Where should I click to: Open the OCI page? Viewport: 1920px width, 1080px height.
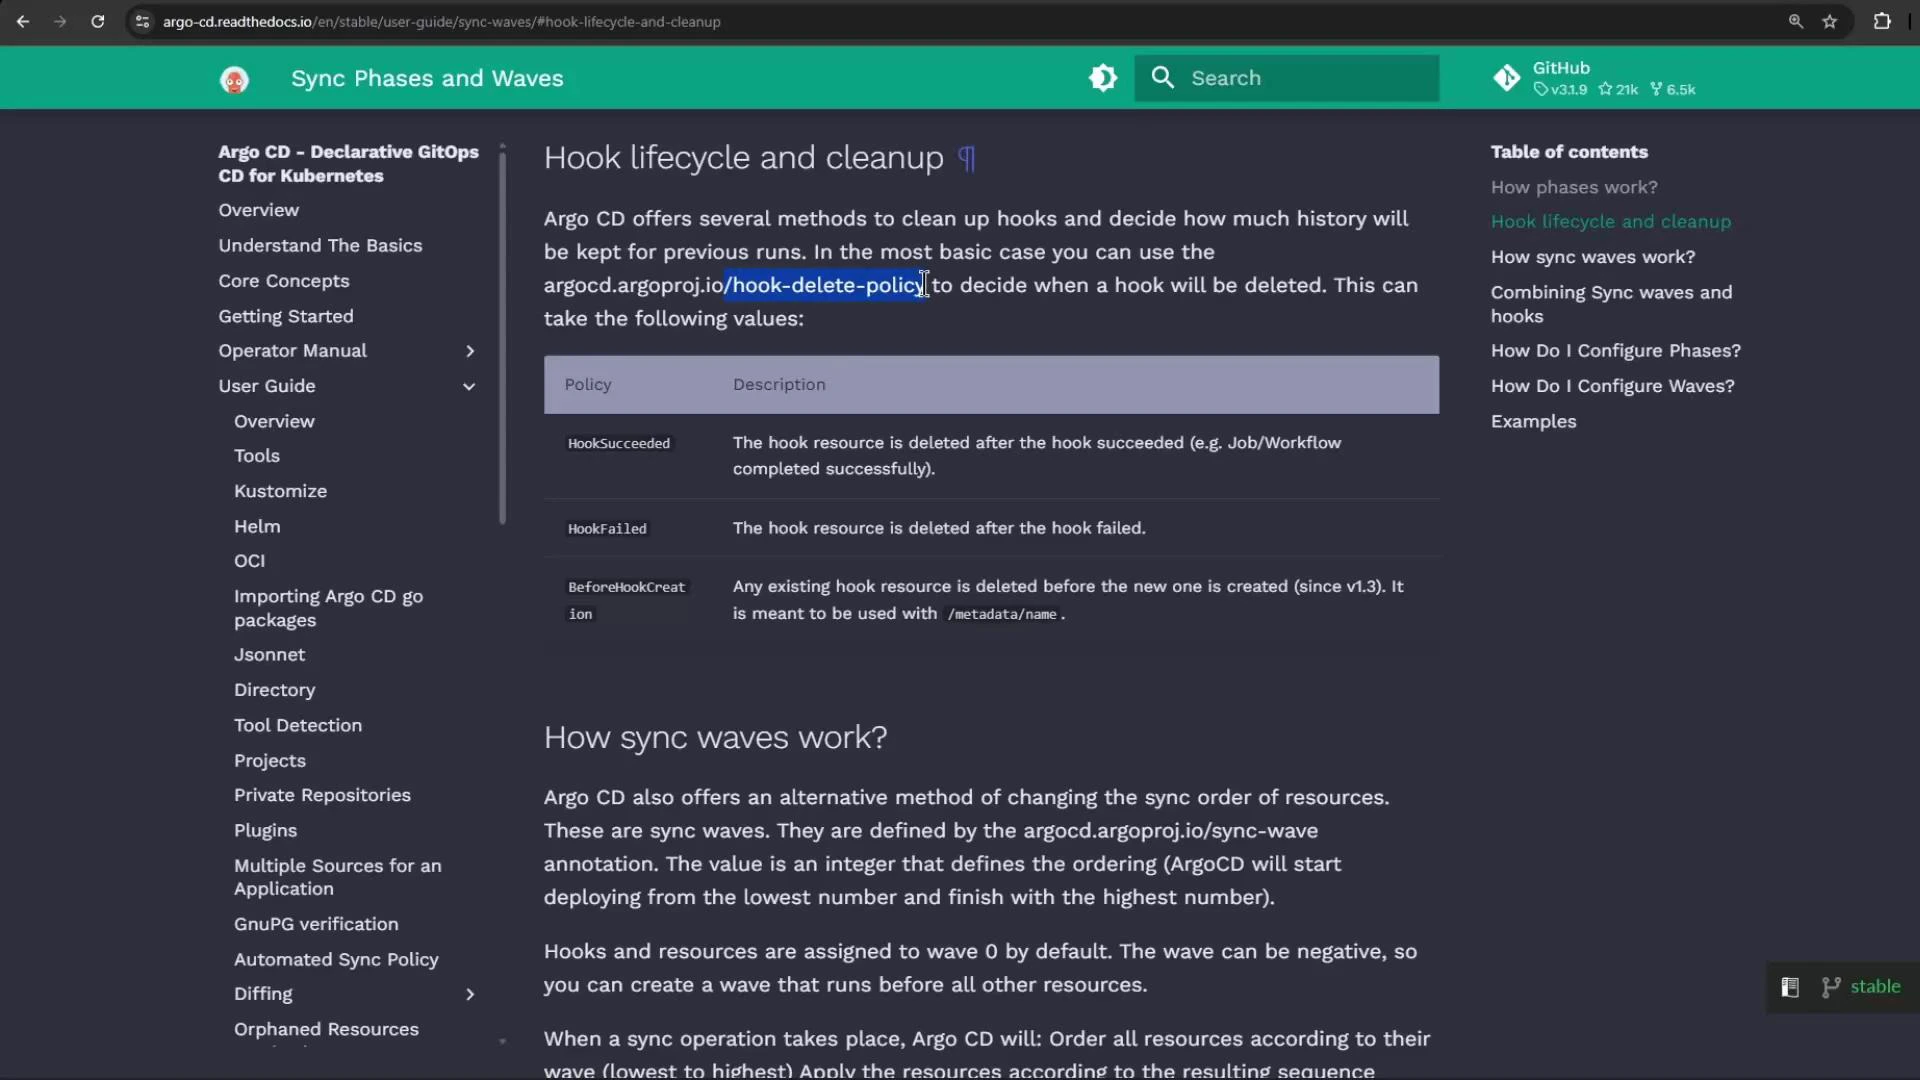(249, 561)
